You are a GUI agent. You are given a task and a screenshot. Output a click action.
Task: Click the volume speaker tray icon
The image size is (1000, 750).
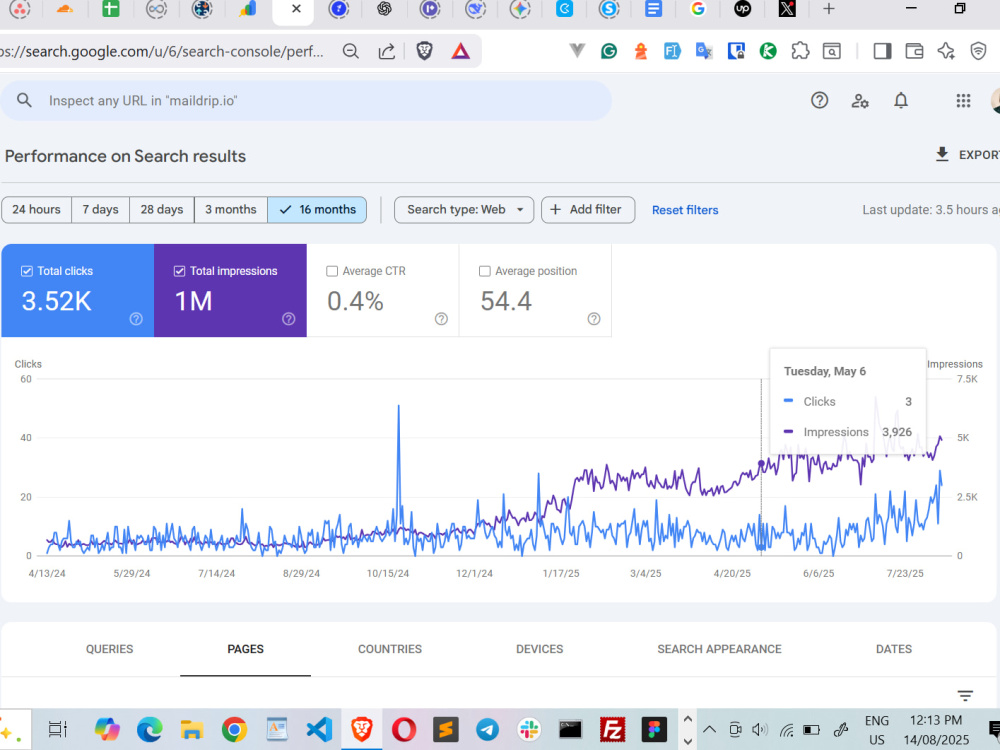(x=760, y=730)
